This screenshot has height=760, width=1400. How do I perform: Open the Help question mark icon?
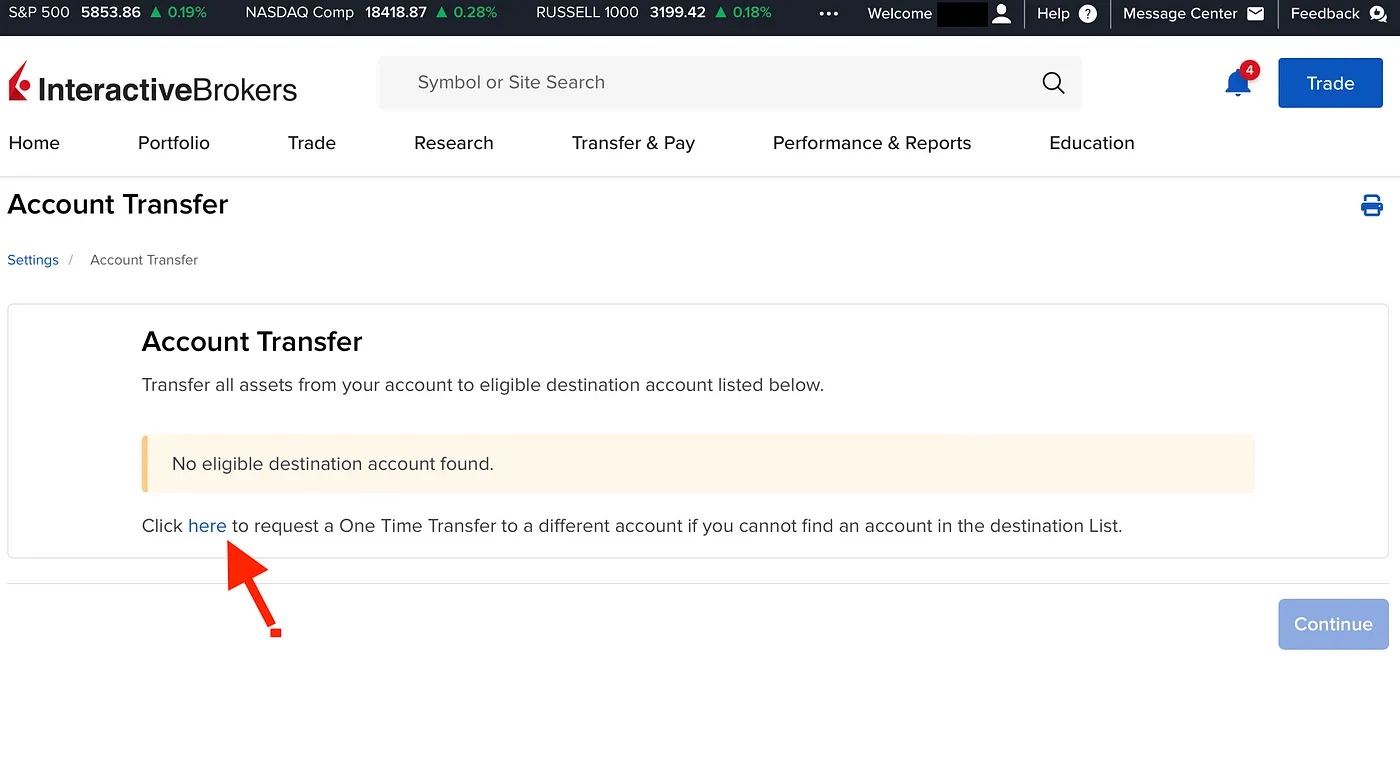pos(1088,14)
